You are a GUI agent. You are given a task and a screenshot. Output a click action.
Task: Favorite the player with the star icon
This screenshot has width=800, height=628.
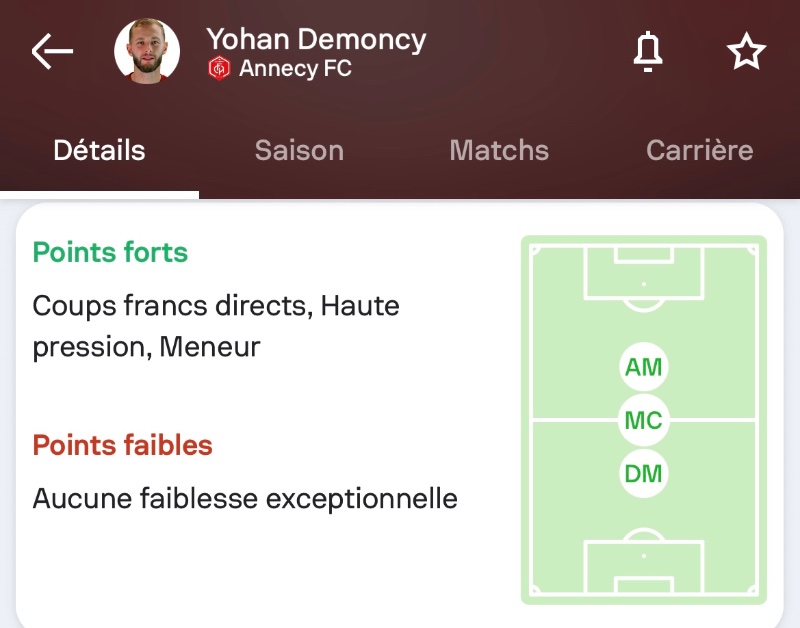pyautogui.click(x=746, y=52)
